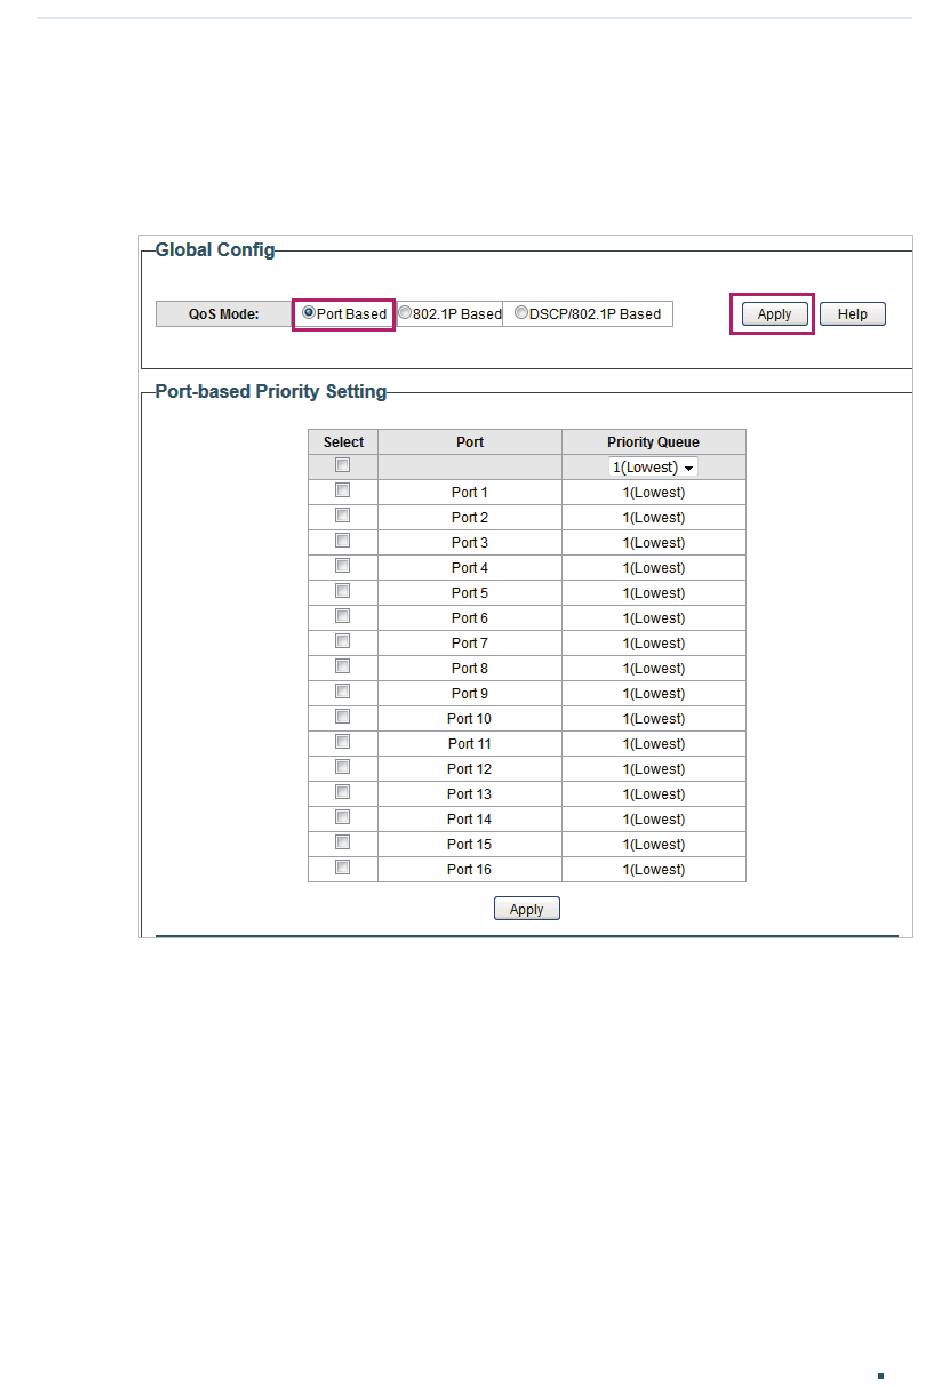Image resolution: width=950 pixels, height=1387 pixels.
Task: Select the Port 11 checkbox
Action: (x=342, y=741)
